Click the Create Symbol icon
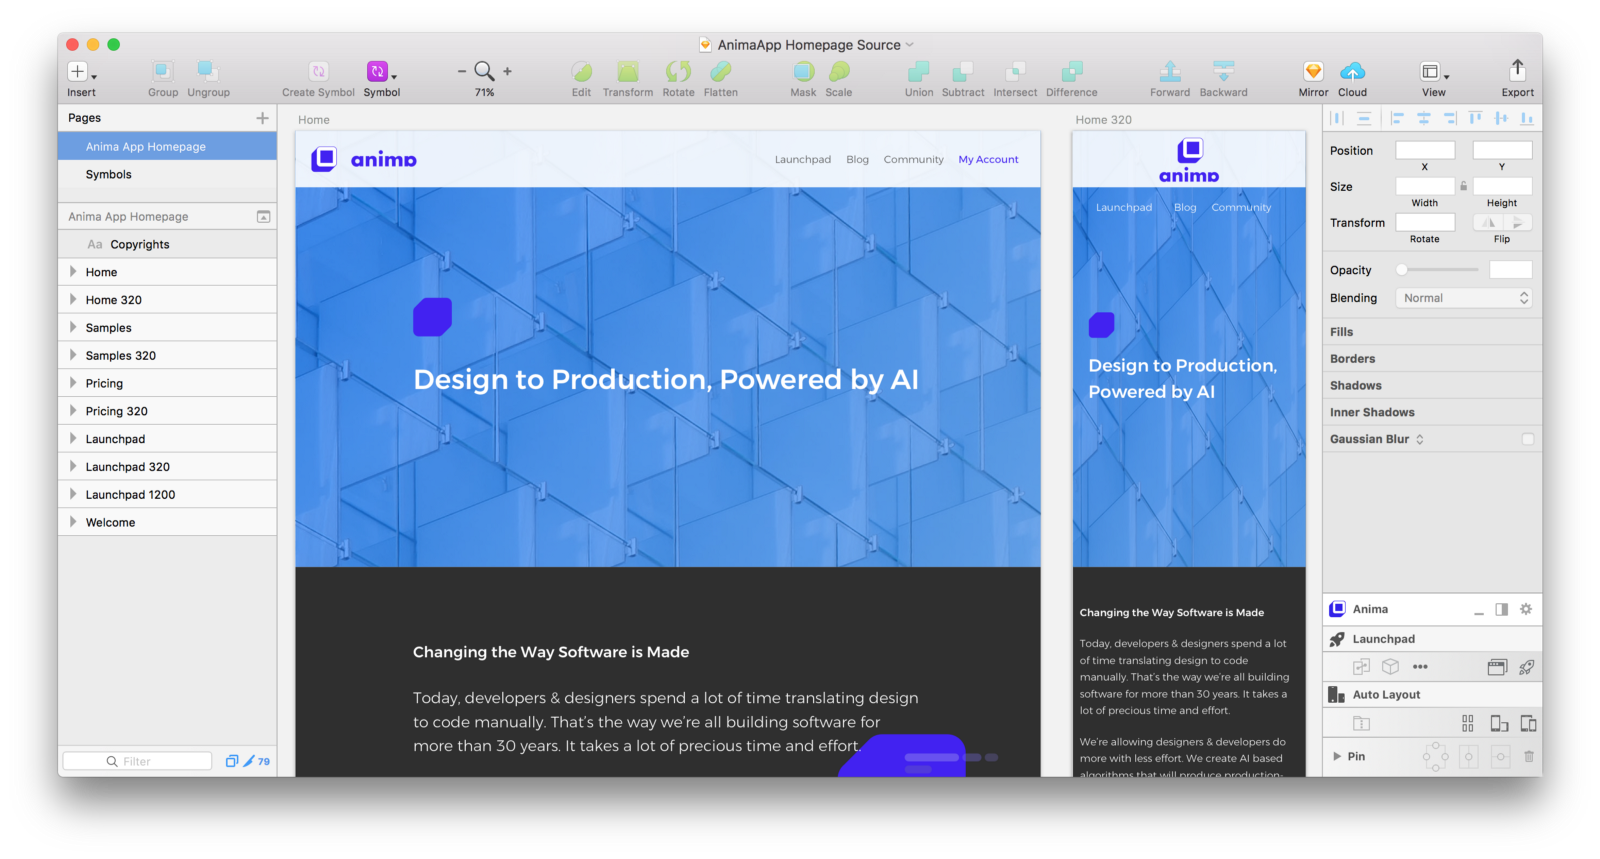 pyautogui.click(x=318, y=71)
